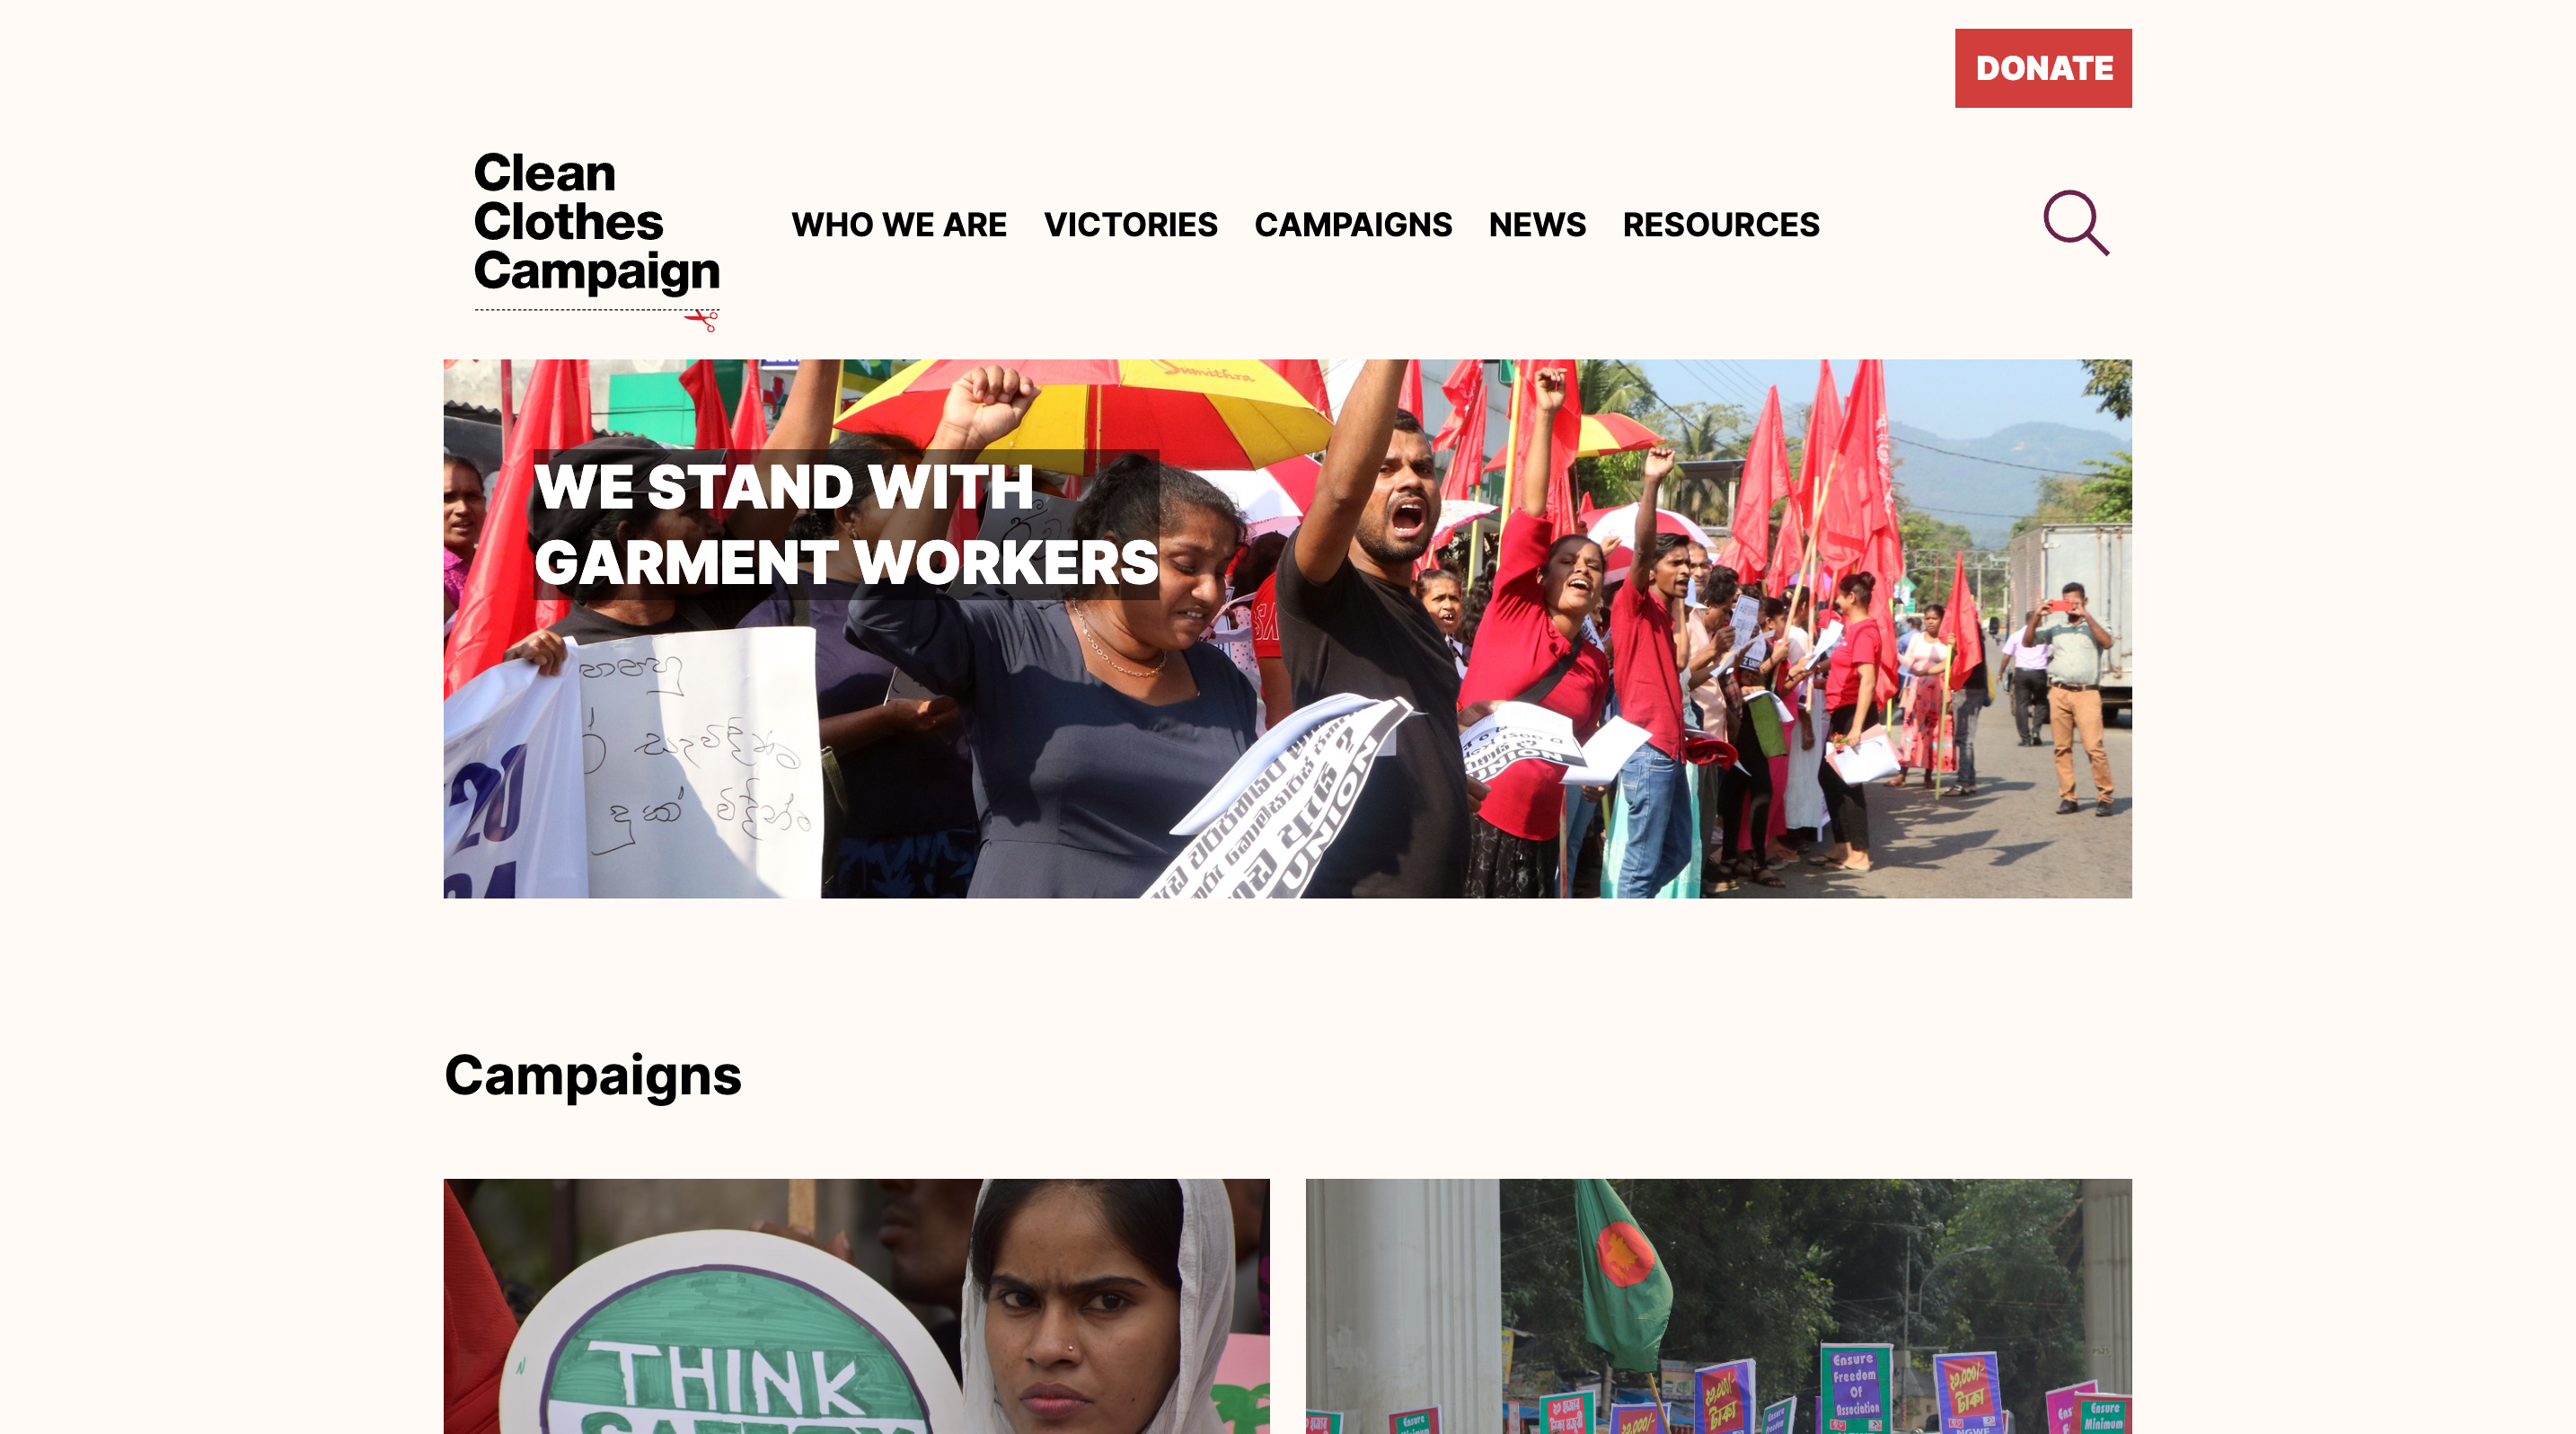Select the VICTORIES menu item
Viewport: 2576px width, 1434px height.
[x=1130, y=225]
